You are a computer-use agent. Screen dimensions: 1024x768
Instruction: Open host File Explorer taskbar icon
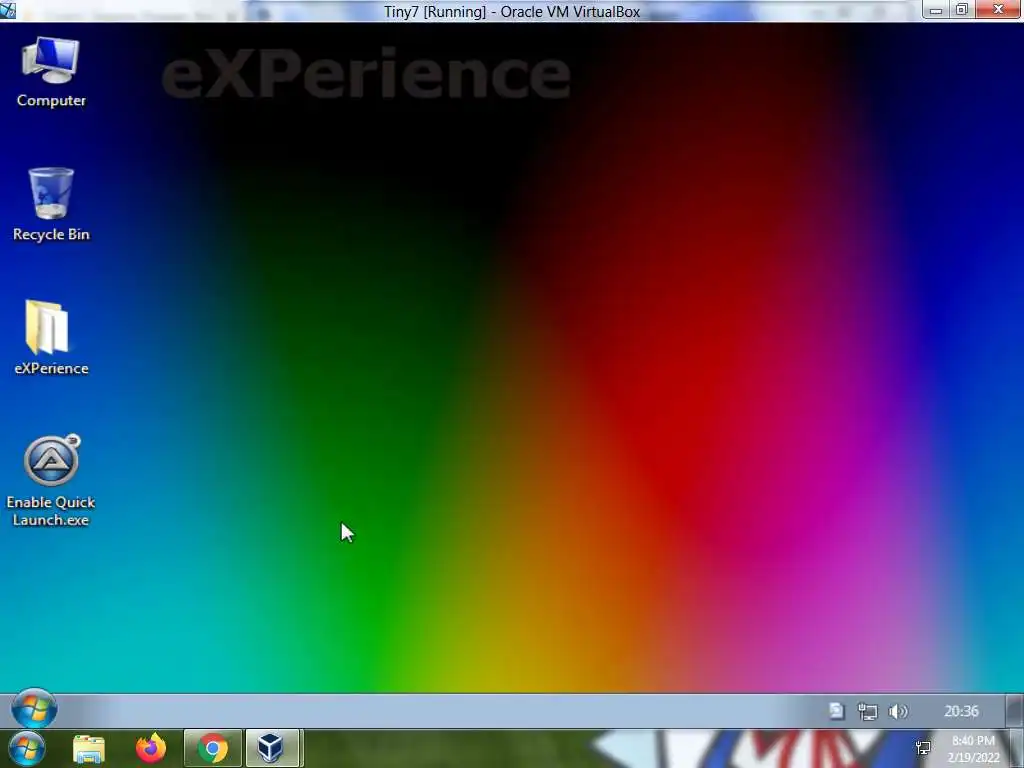pyautogui.click(x=89, y=748)
